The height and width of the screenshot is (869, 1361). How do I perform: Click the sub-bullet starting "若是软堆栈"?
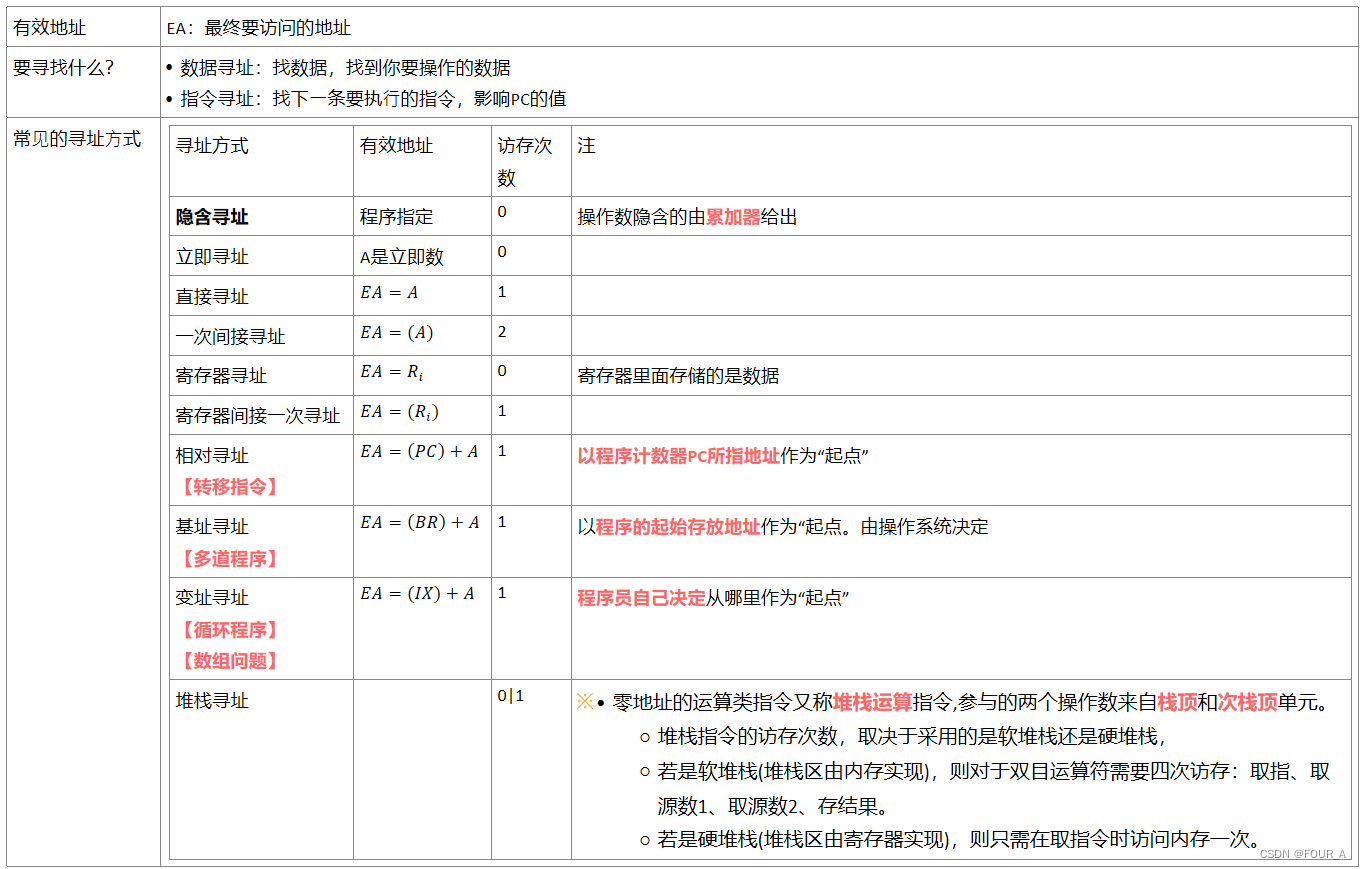click(993, 789)
